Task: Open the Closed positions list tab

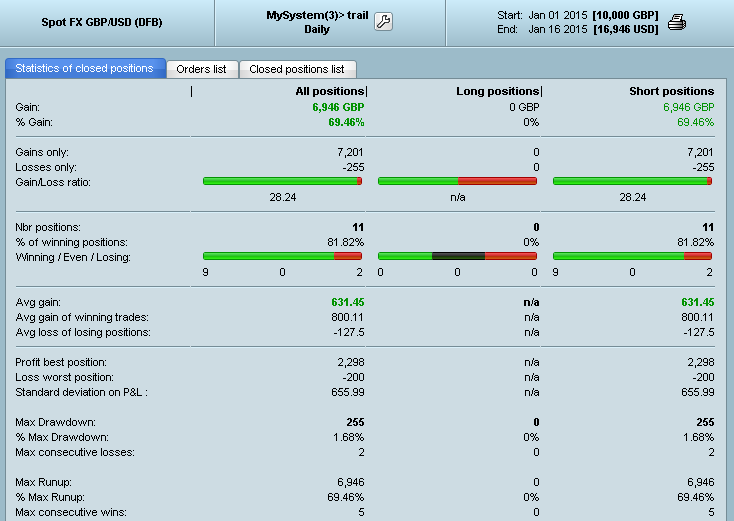Action: point(297,69)
